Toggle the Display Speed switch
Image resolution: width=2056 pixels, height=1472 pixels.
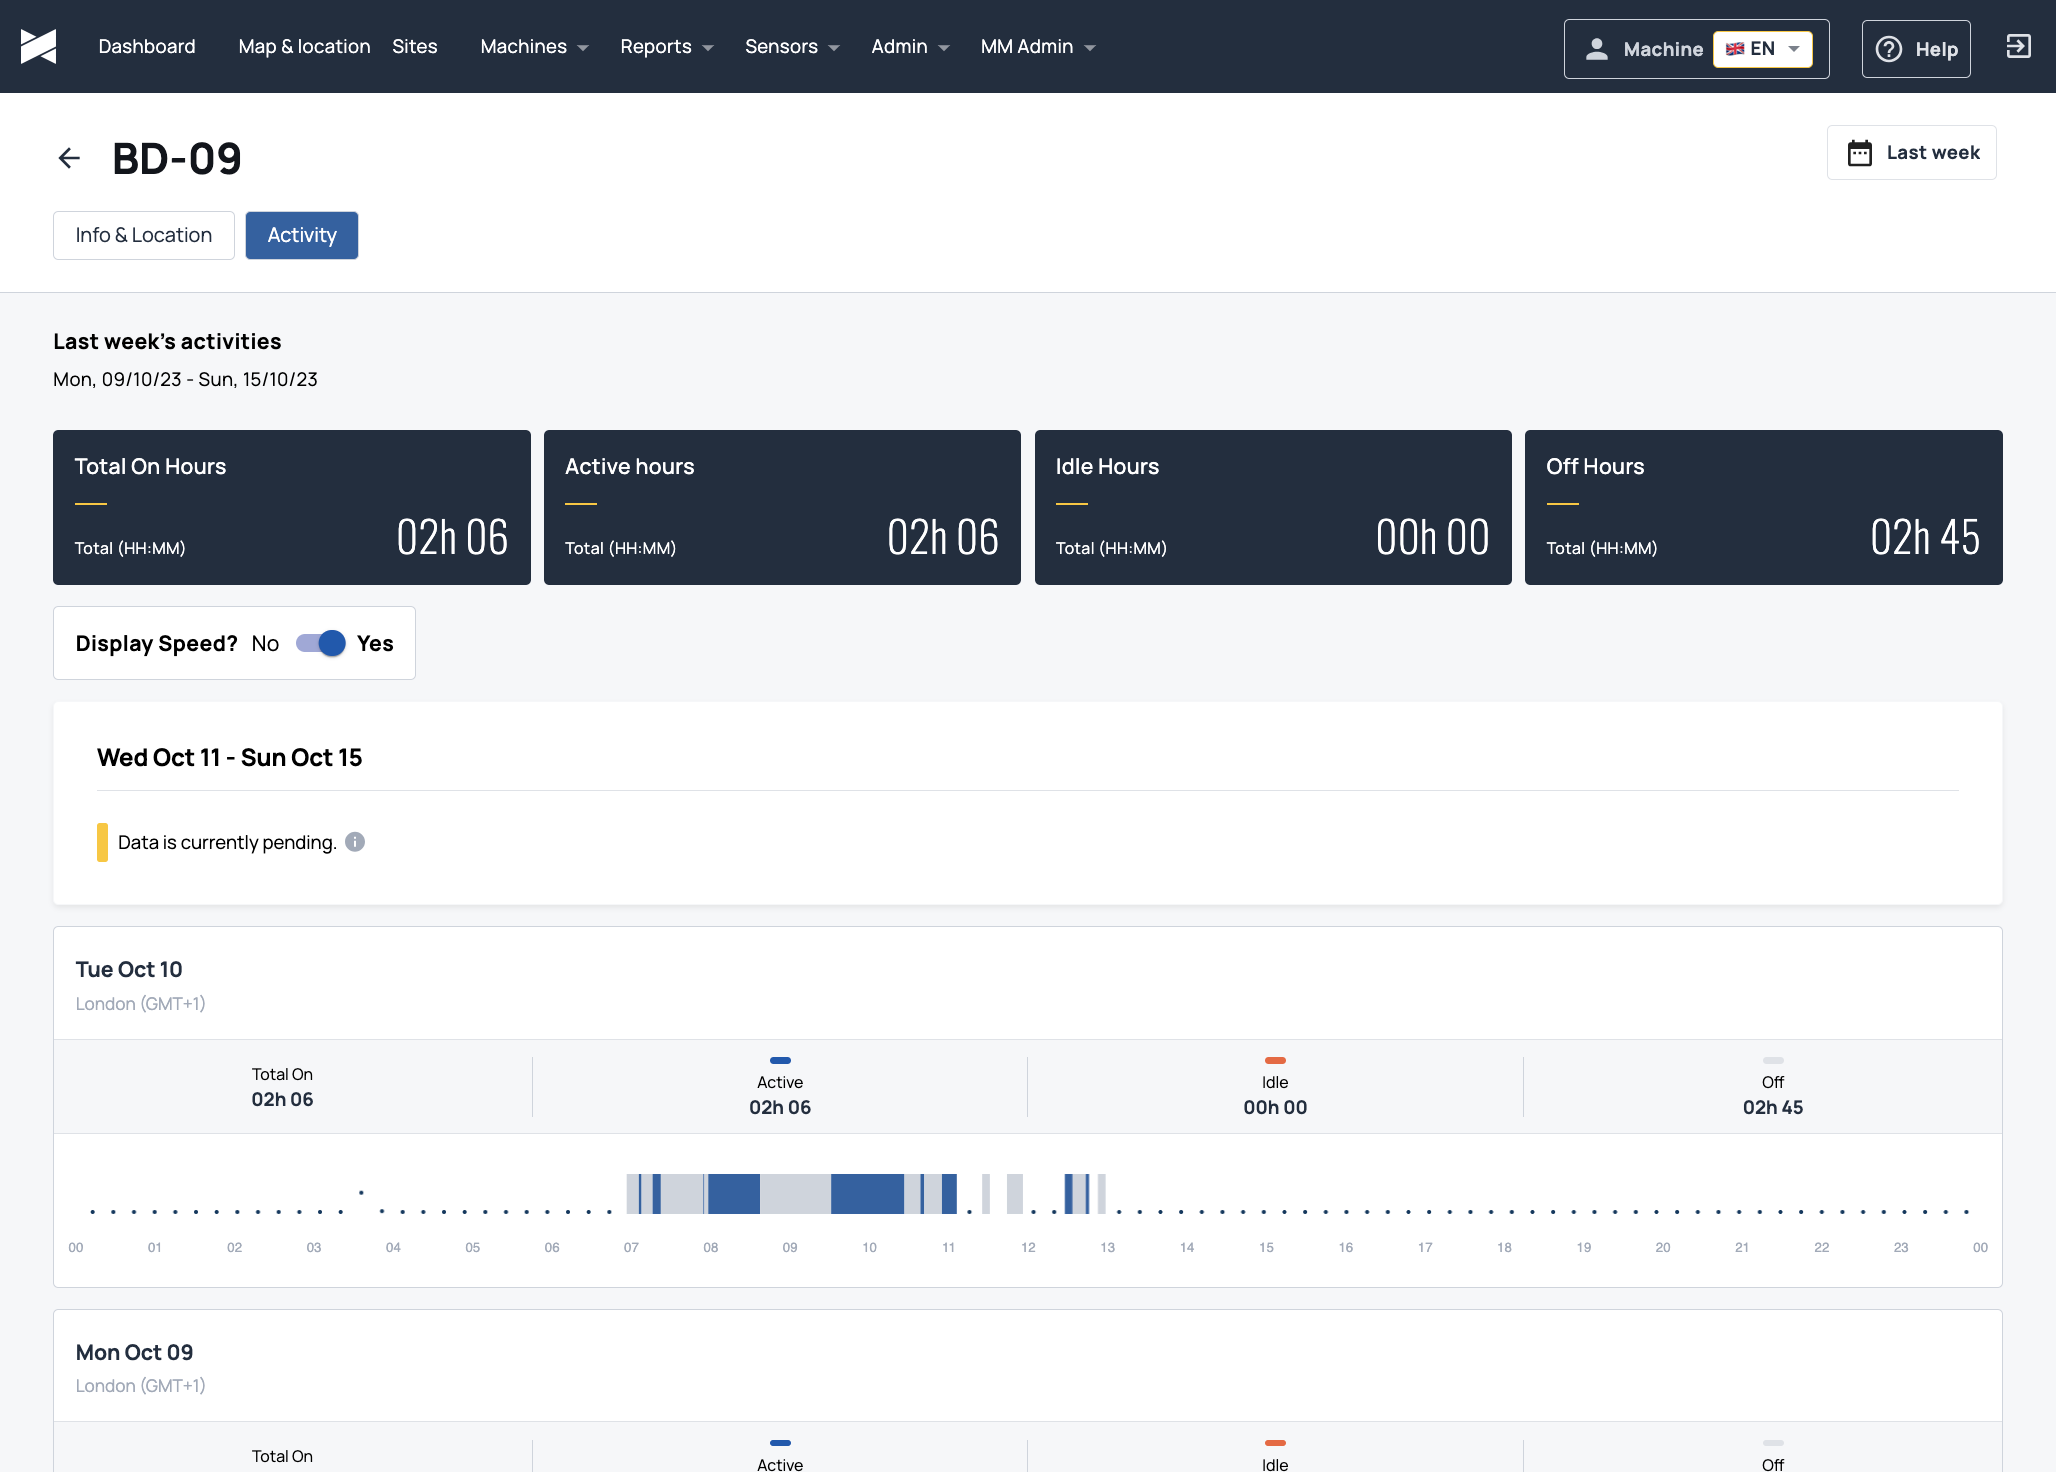point(320,643)
